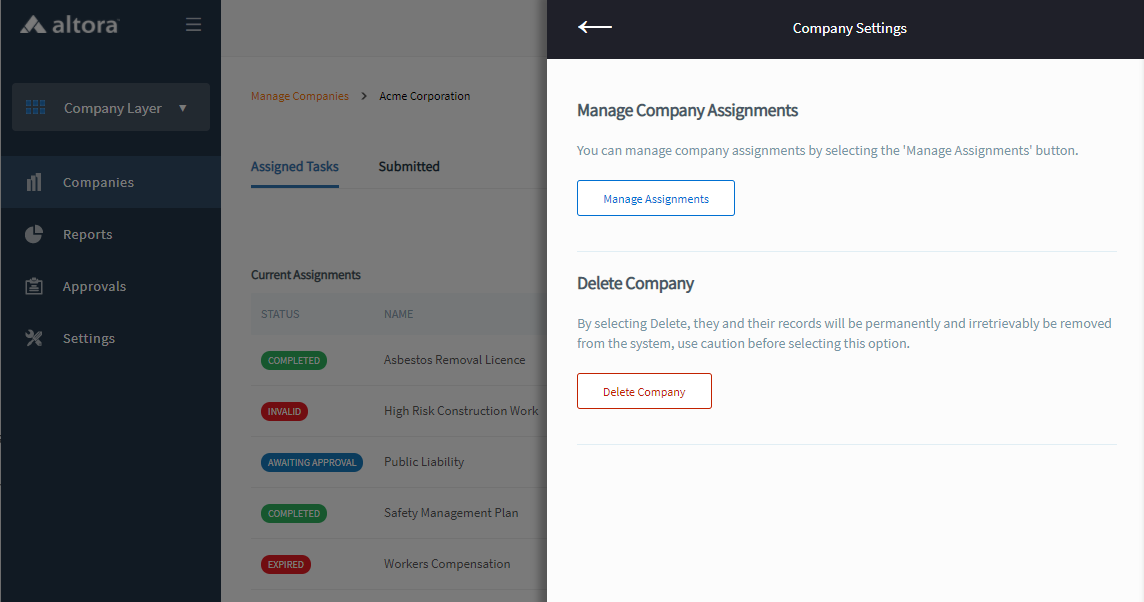Click the Altora logo
Screen dimensions: 1144x602
(69, 25)
